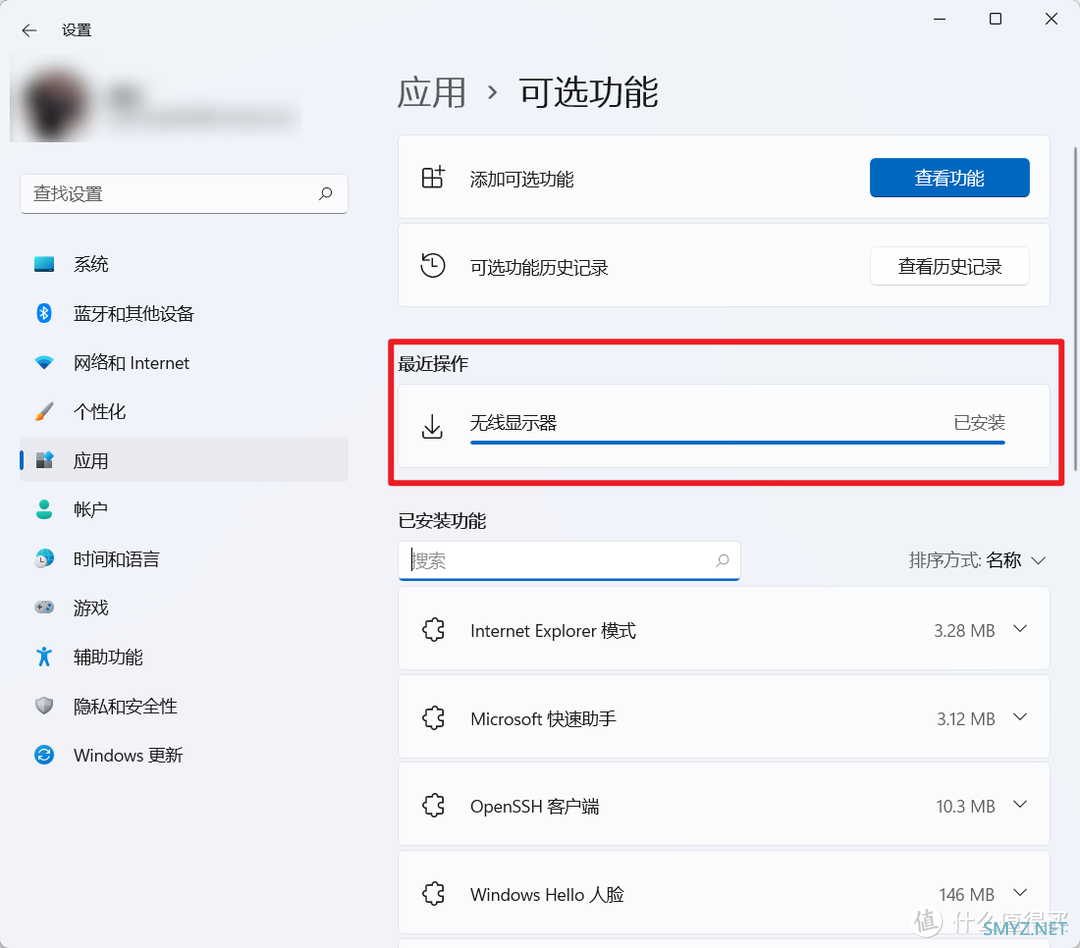Click the privacy shield icon in sidebar
This screenshot has width=1080, height=948.
(x=44, y=706)
